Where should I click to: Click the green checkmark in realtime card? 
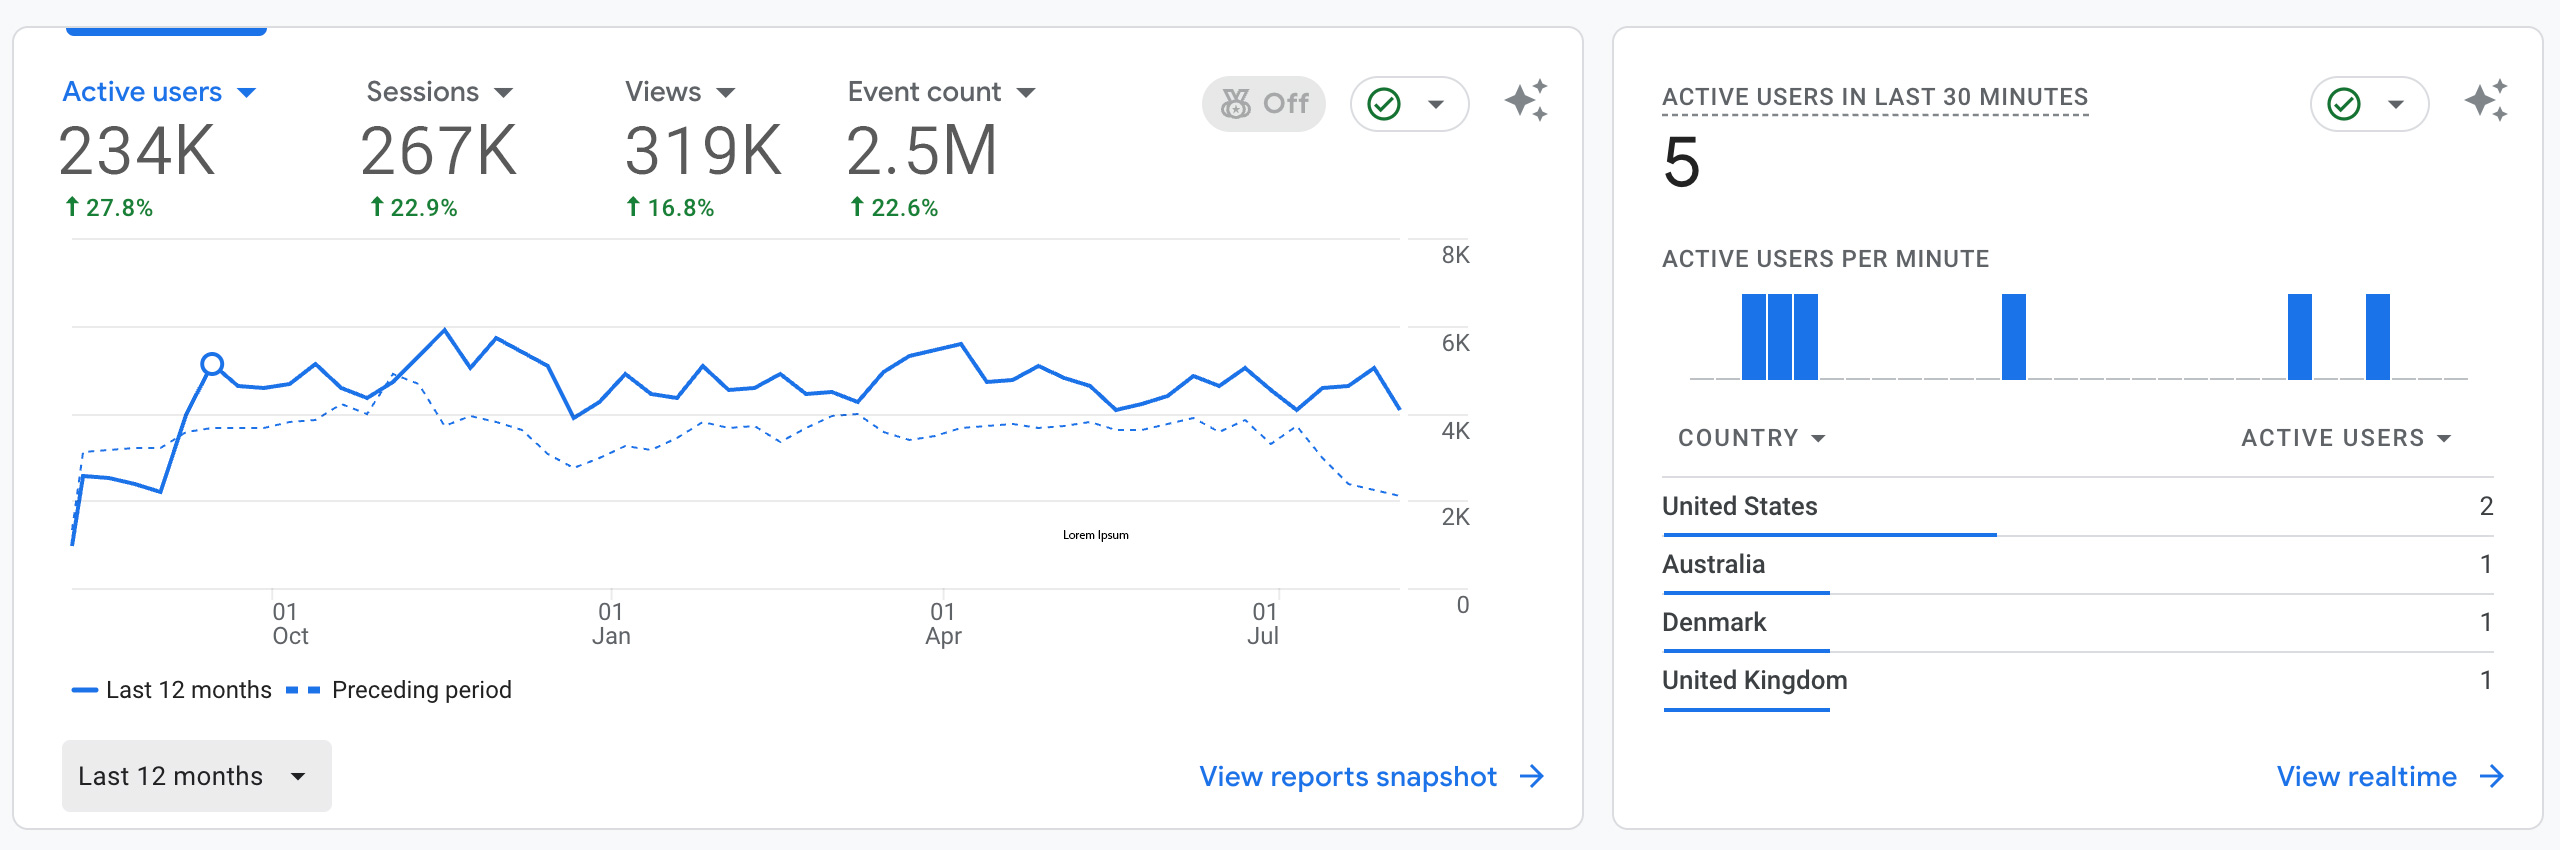point(2344,104)
